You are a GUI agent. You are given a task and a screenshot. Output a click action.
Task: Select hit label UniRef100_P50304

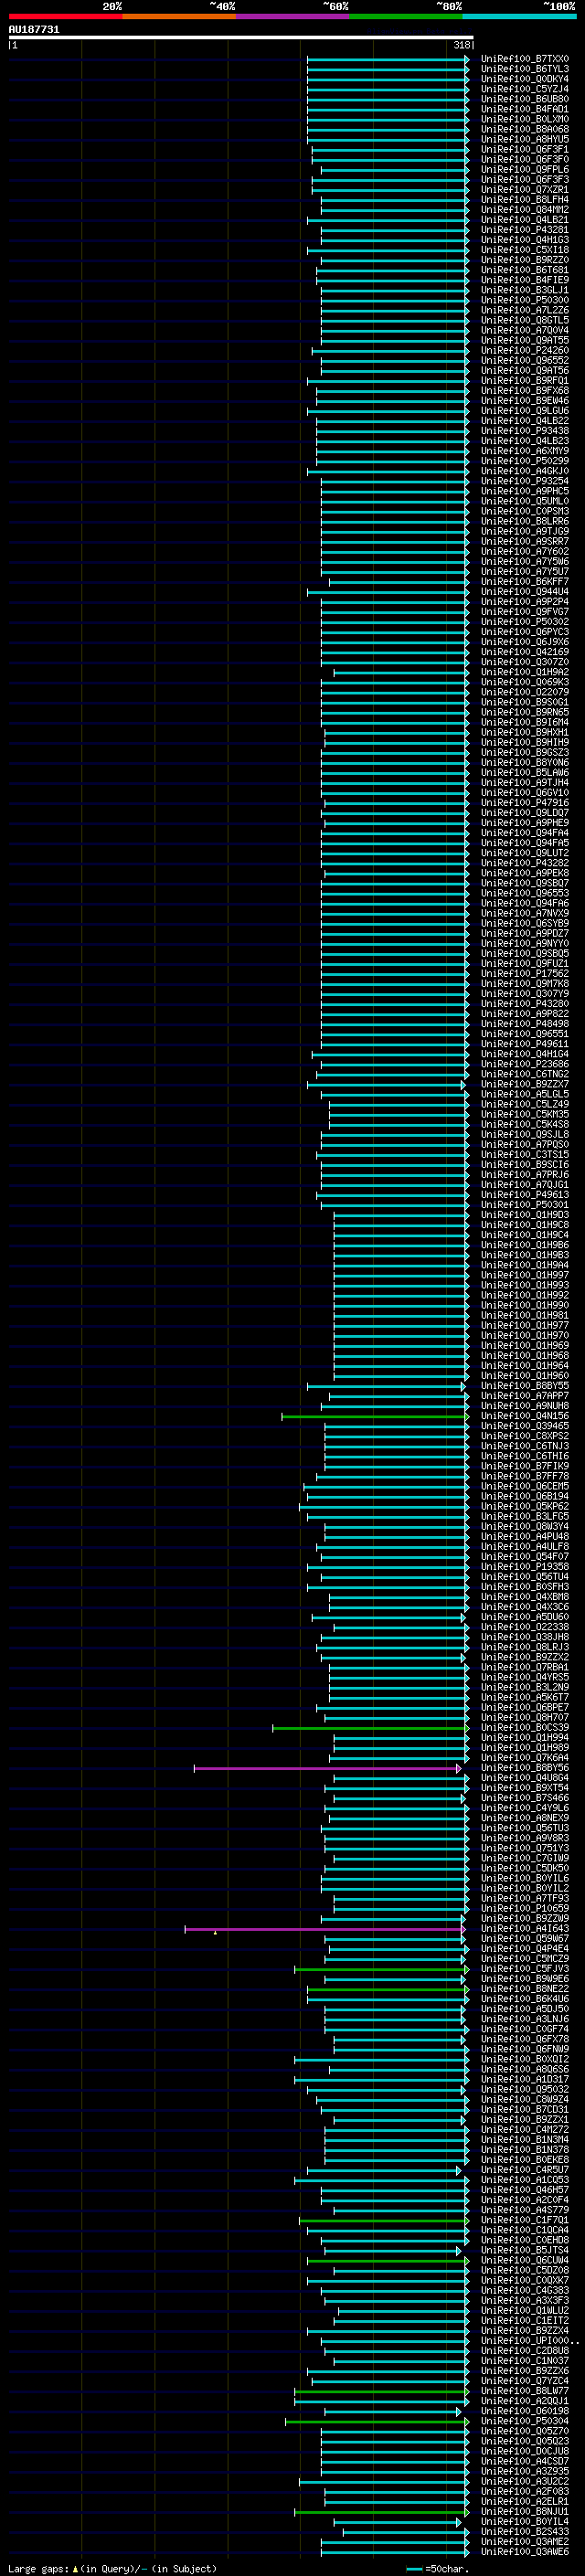[x=524, y=2421]
